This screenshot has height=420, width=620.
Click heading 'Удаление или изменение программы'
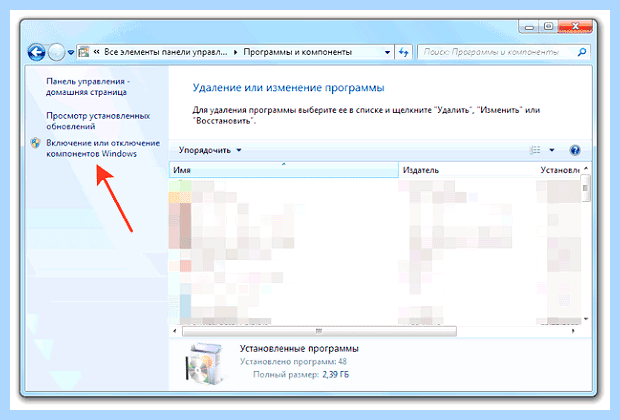click(x=288, y=87)
